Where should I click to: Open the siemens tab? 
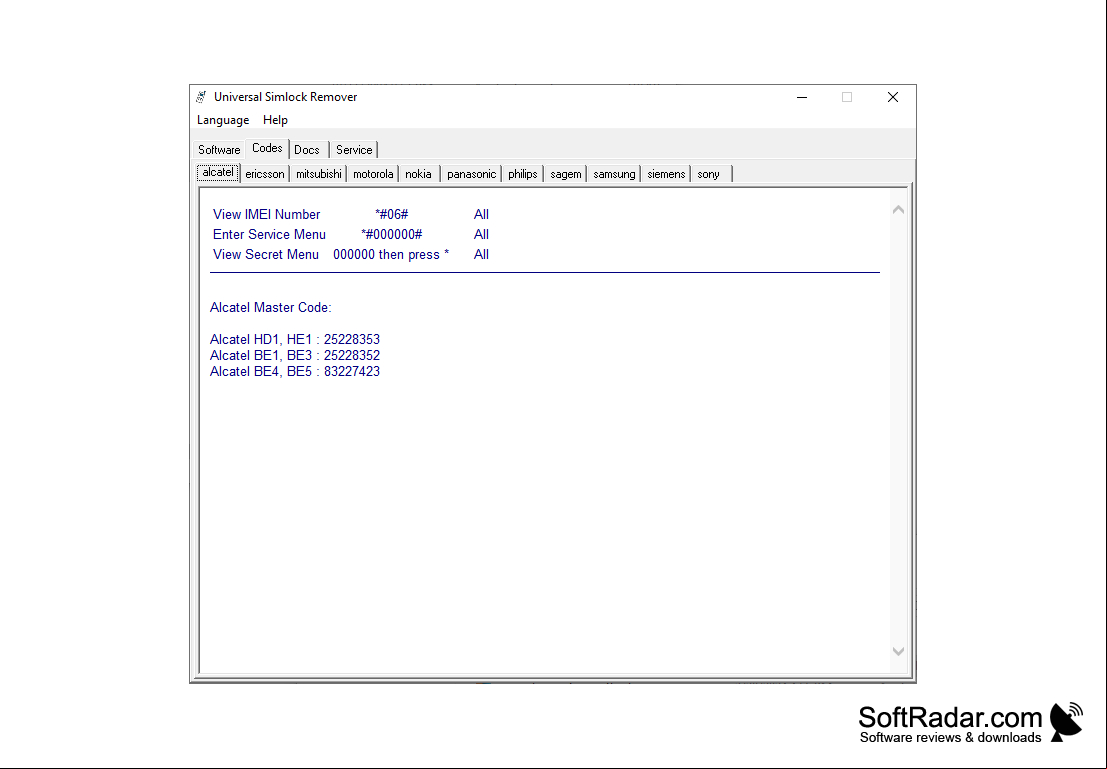666,174
